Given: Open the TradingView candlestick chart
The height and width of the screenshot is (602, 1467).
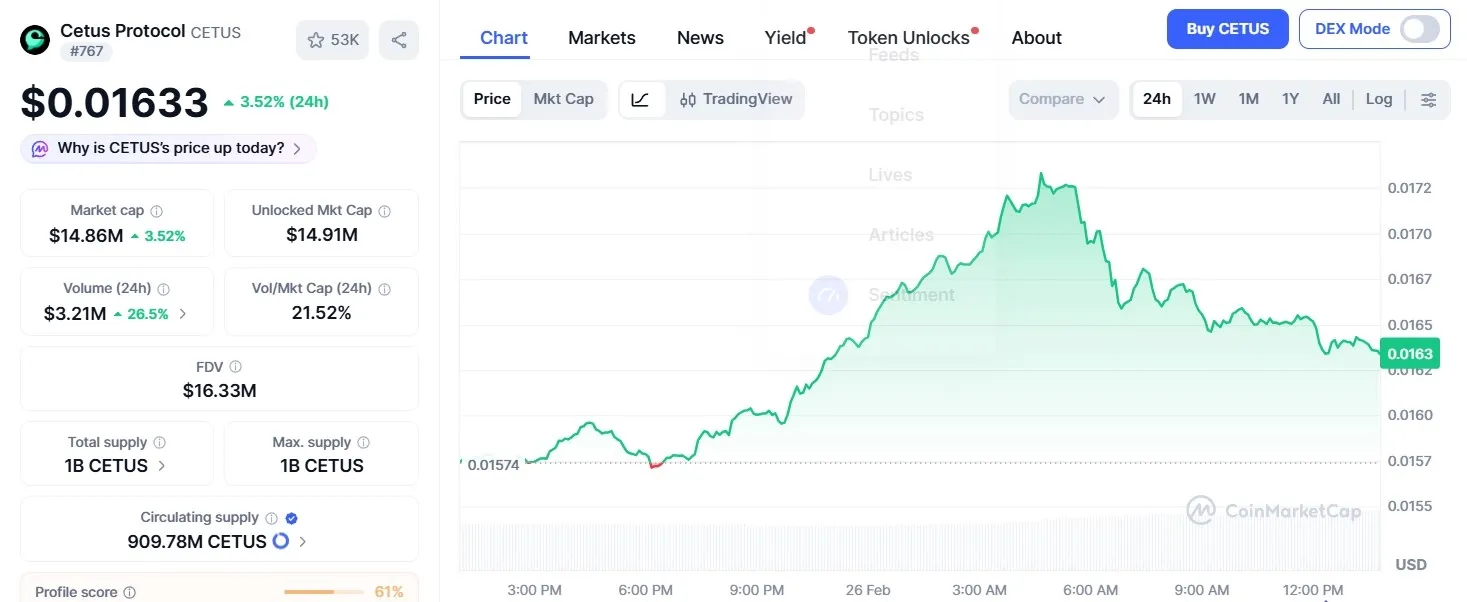Looking at the screenshot, I should [736, 99].
